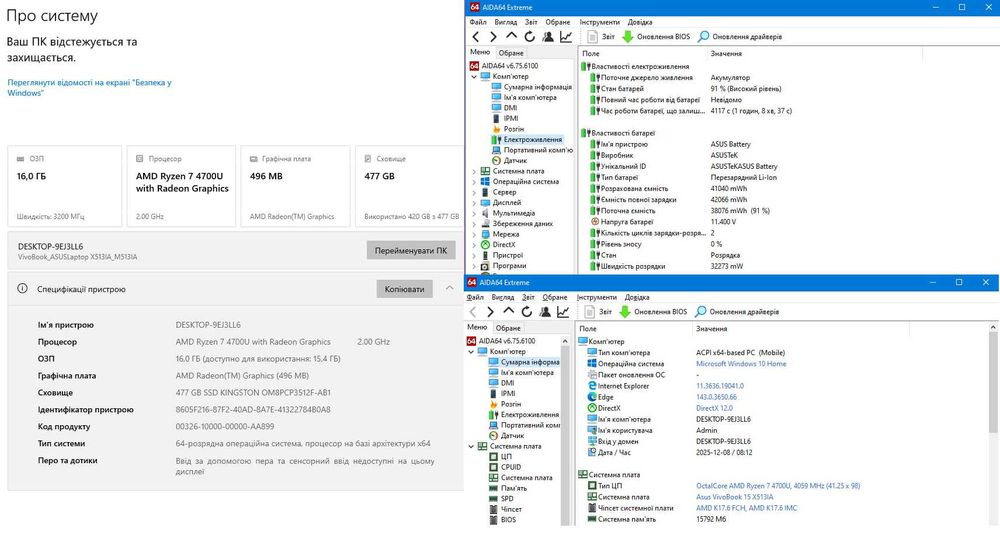
Task: Expand Системна плата node in top AIDA64 tree
Action: point(474,172)
